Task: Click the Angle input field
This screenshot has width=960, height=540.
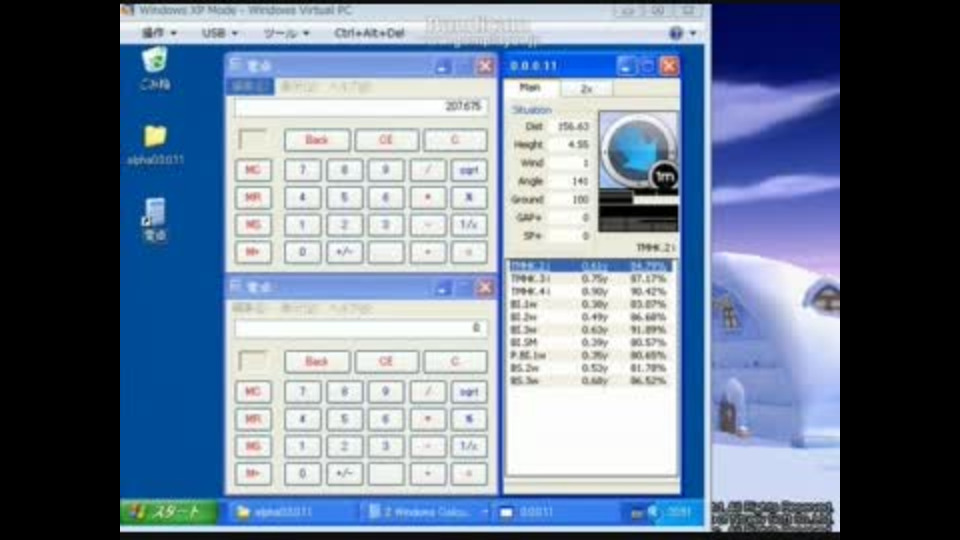Action: (x=570, y=181)
